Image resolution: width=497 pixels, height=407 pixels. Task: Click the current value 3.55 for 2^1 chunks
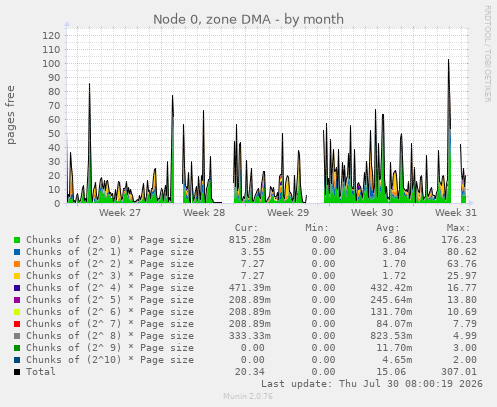point(253,252)
